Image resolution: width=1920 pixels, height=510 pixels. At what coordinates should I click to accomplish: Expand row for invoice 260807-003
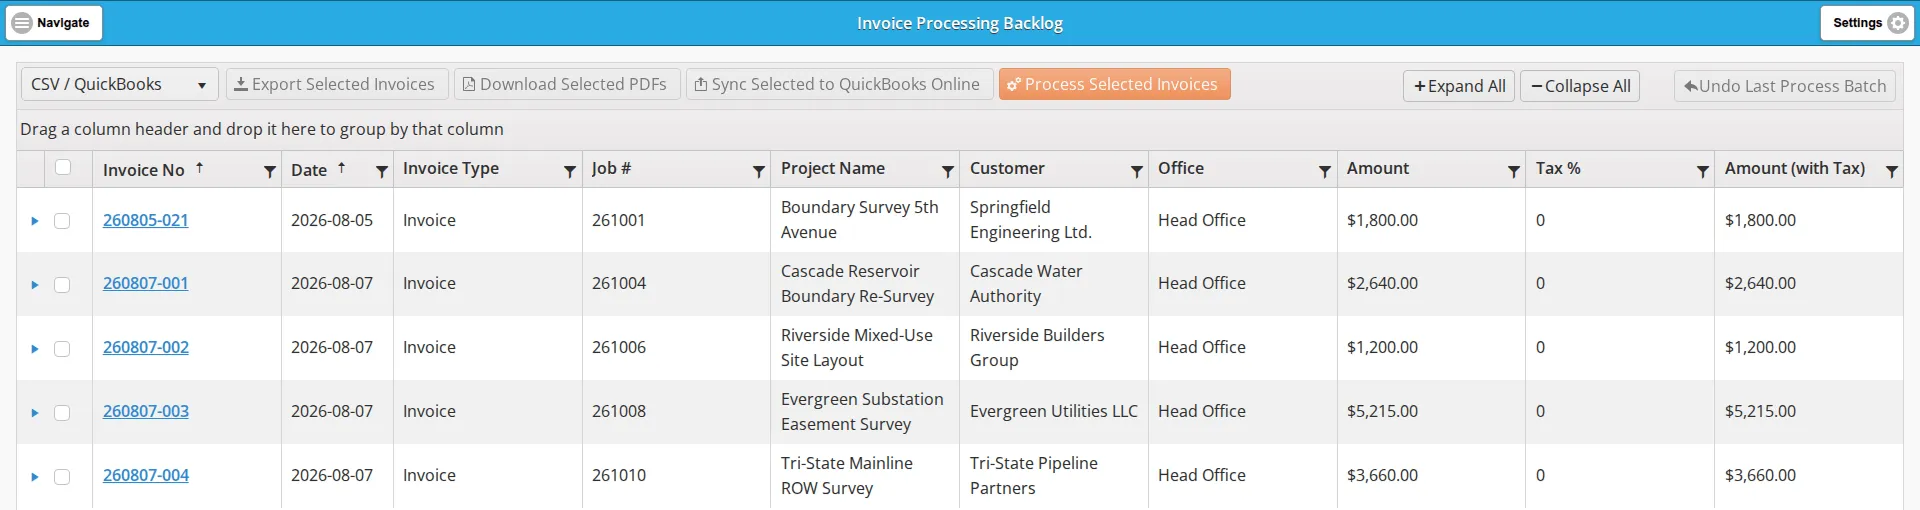click(34, 413)
